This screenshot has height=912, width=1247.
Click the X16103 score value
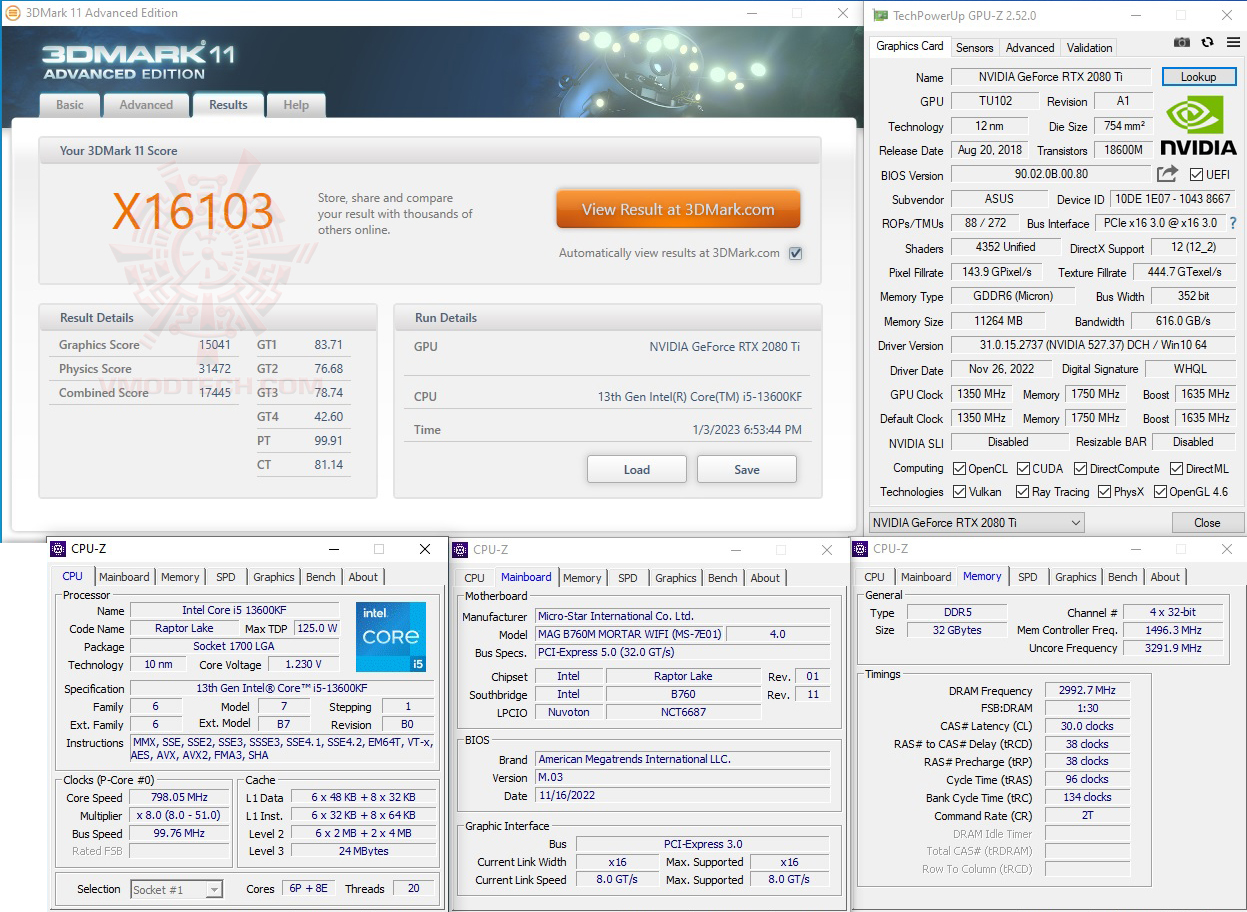[193, 211]
